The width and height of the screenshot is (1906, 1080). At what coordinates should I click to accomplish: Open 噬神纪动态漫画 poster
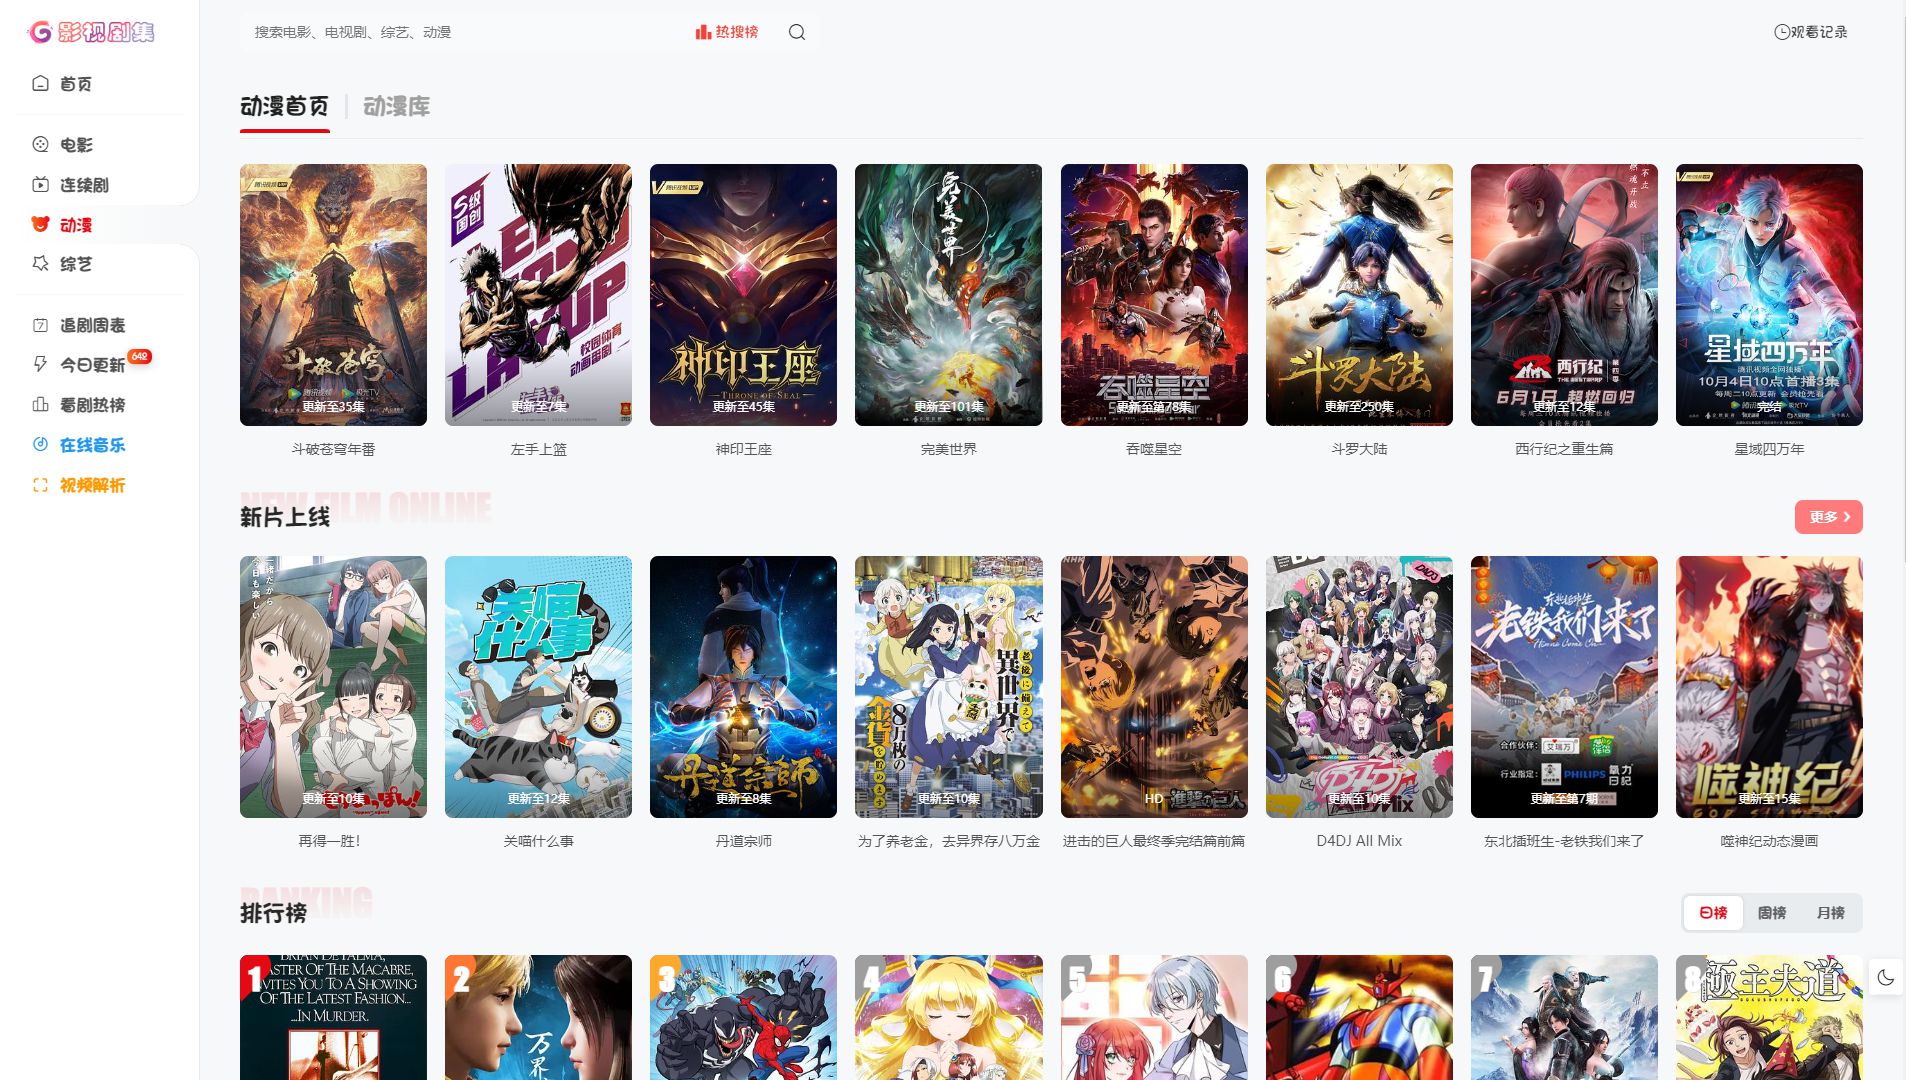pos(1769,687)
